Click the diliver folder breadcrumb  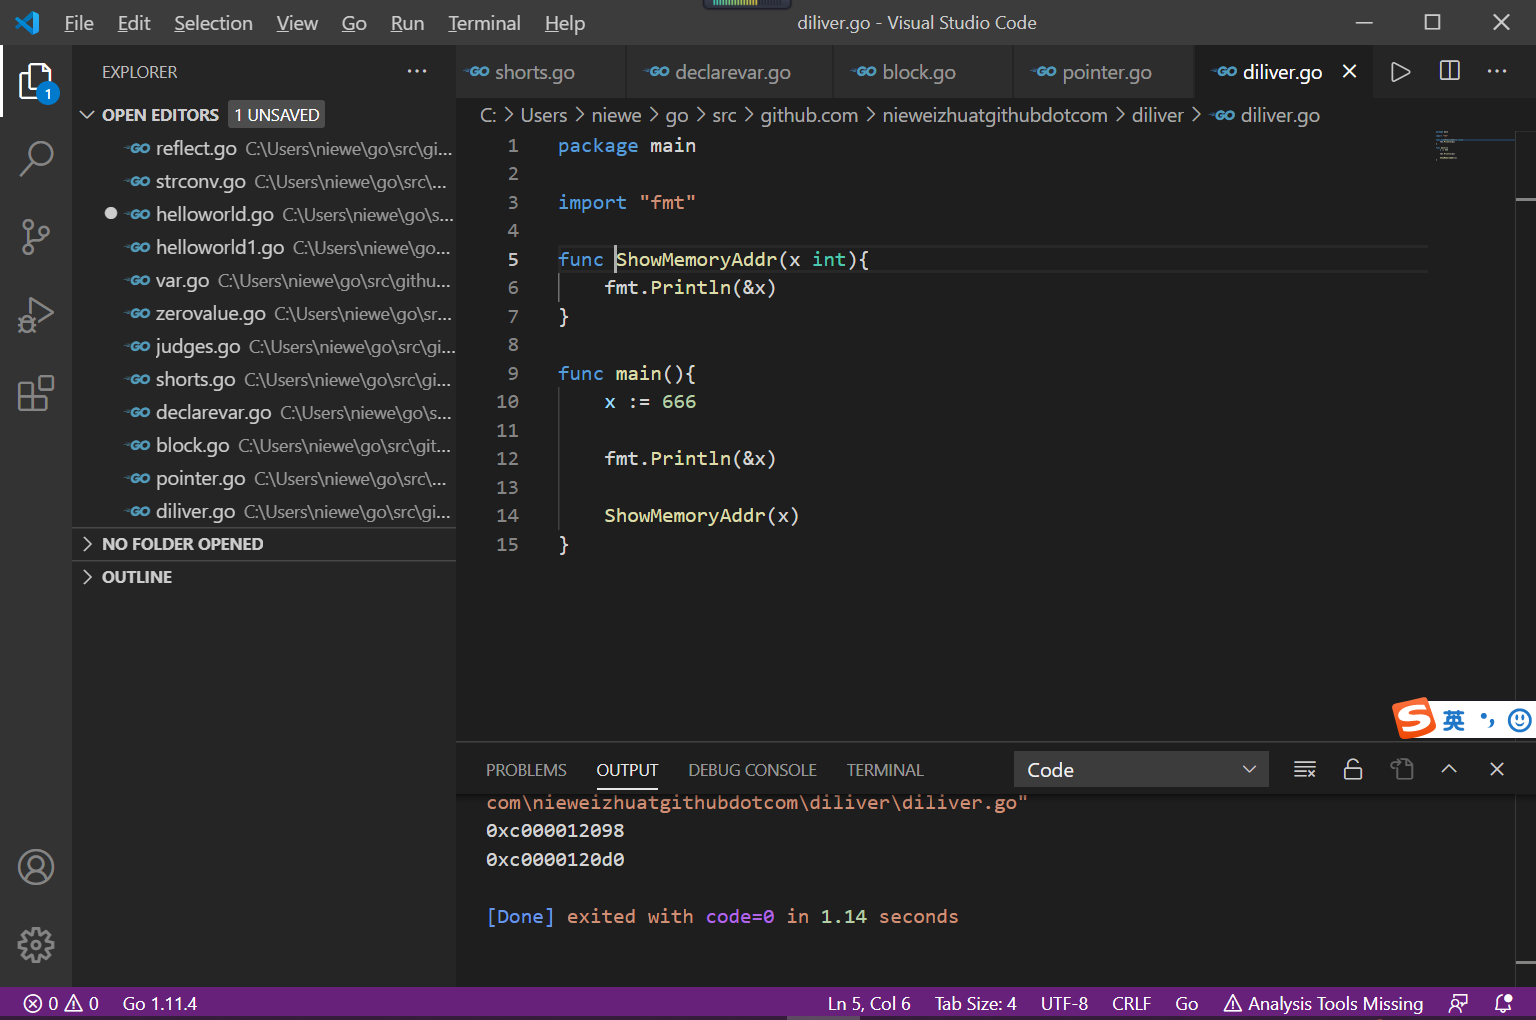pos(1158,115)
